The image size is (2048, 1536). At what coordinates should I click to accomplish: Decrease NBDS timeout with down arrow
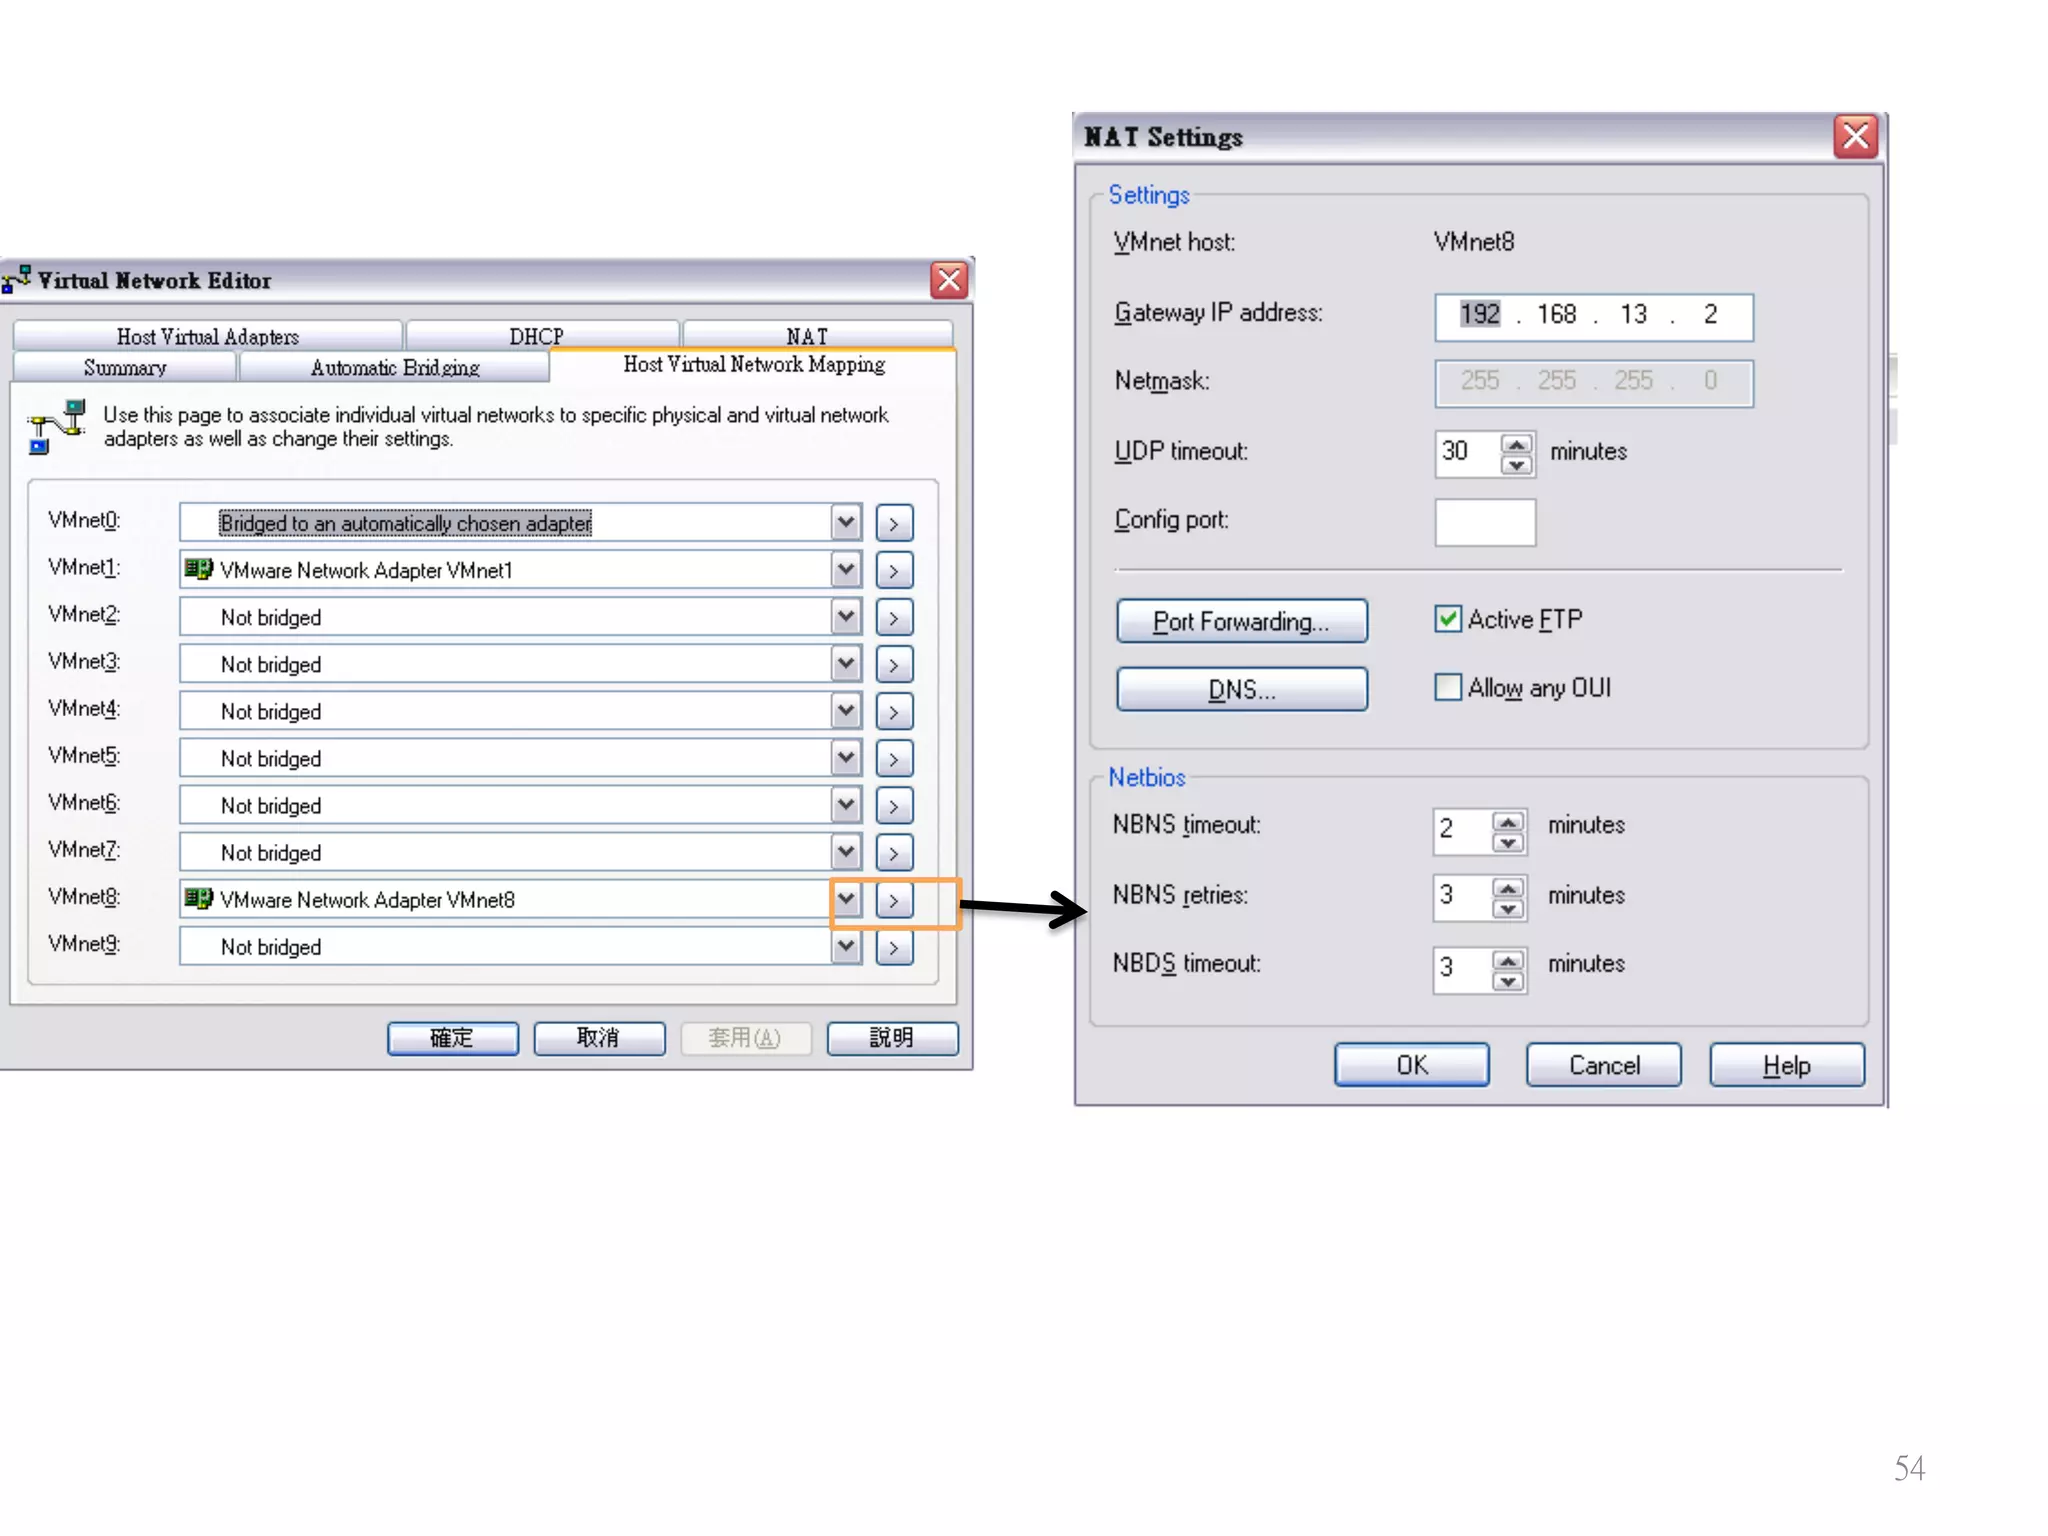click(1508, 981)
